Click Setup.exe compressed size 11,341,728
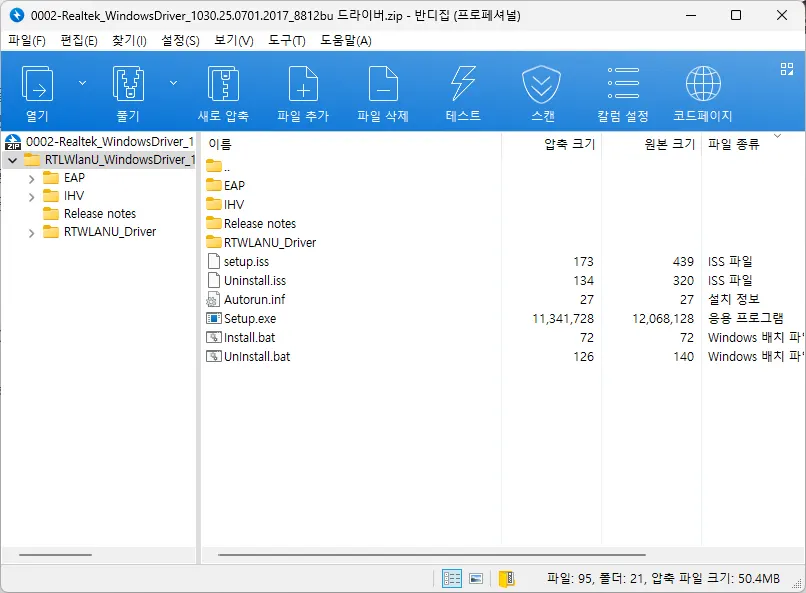Viewport: 806px width, 593px height. [563, 319]
